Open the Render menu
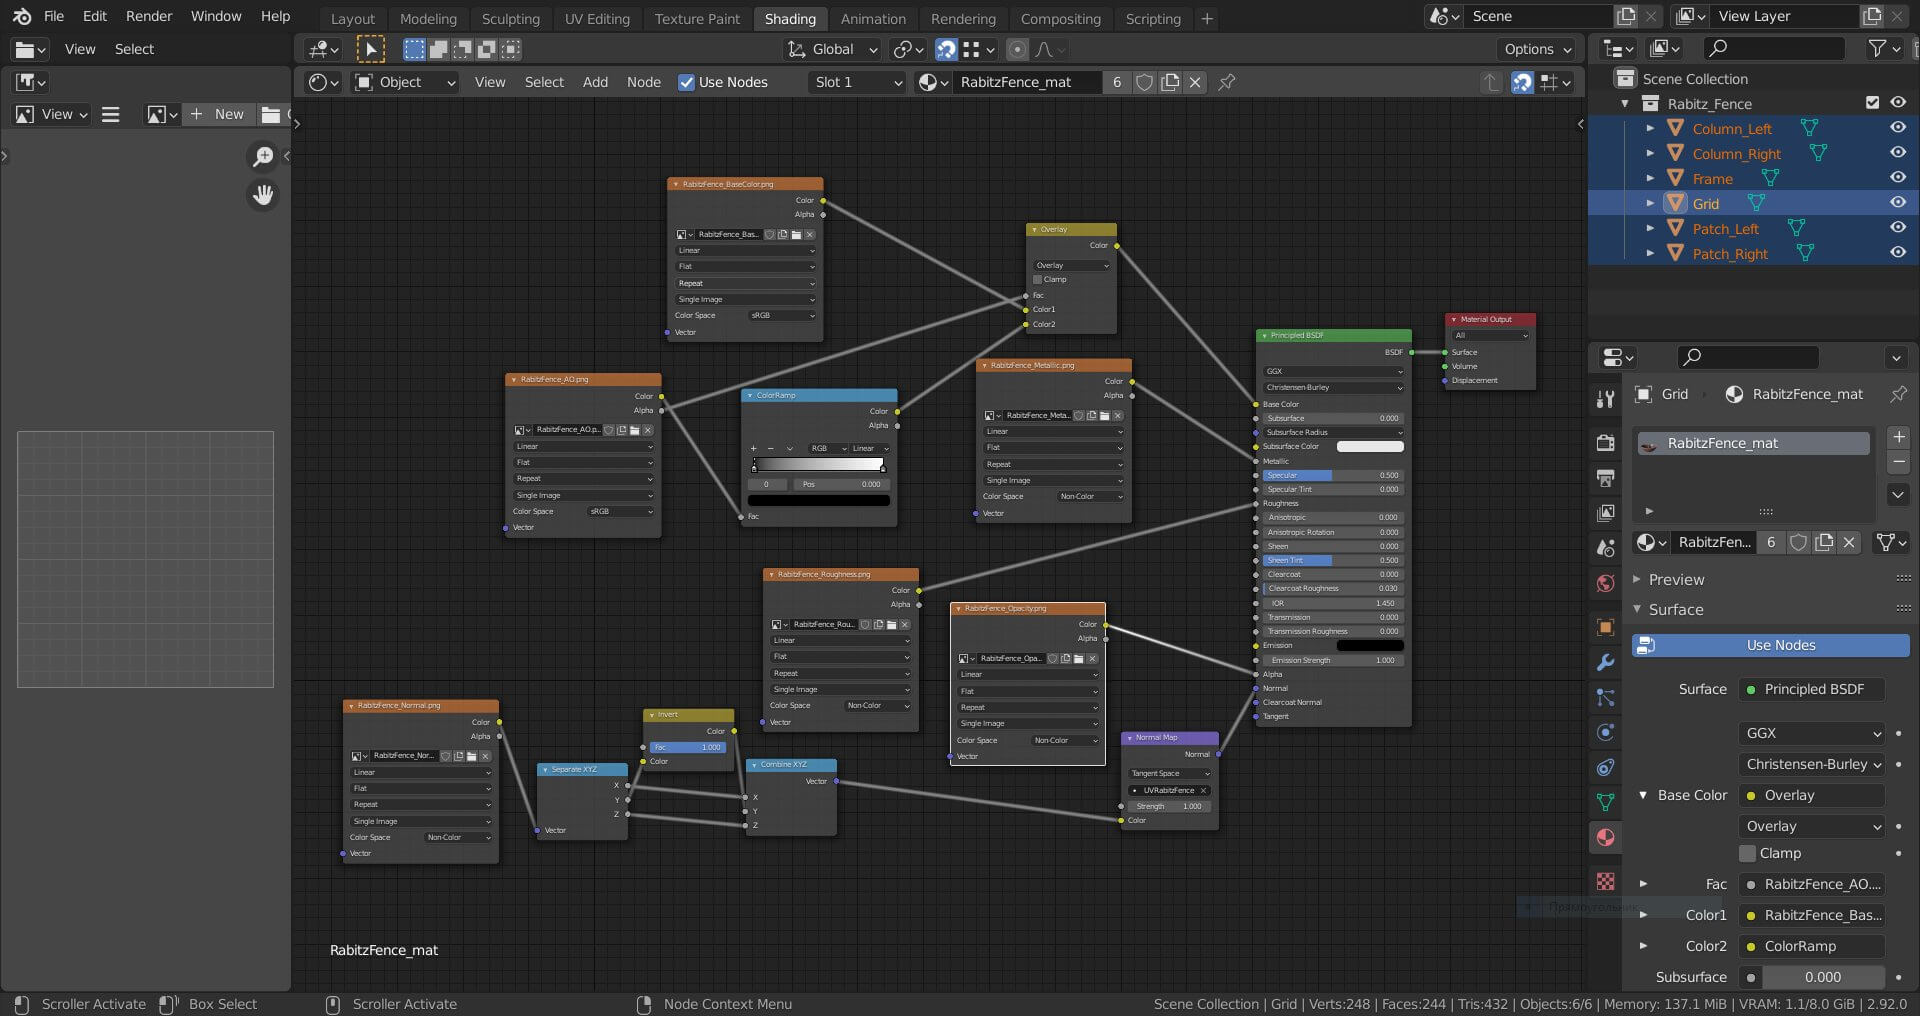1920x1016 pixels. 149,16
